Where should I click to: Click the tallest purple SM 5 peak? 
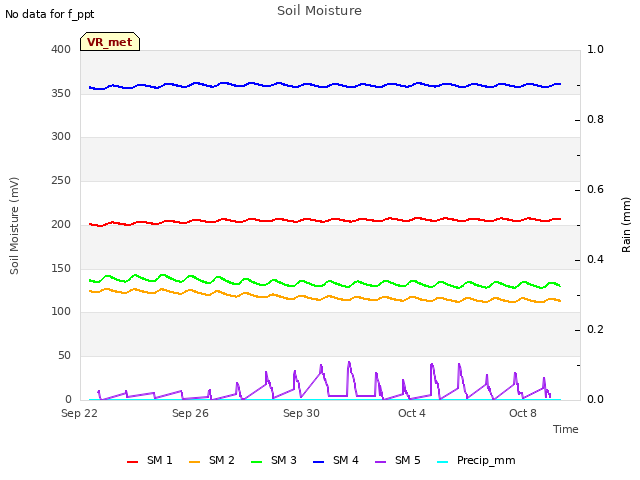coord(349,362)
